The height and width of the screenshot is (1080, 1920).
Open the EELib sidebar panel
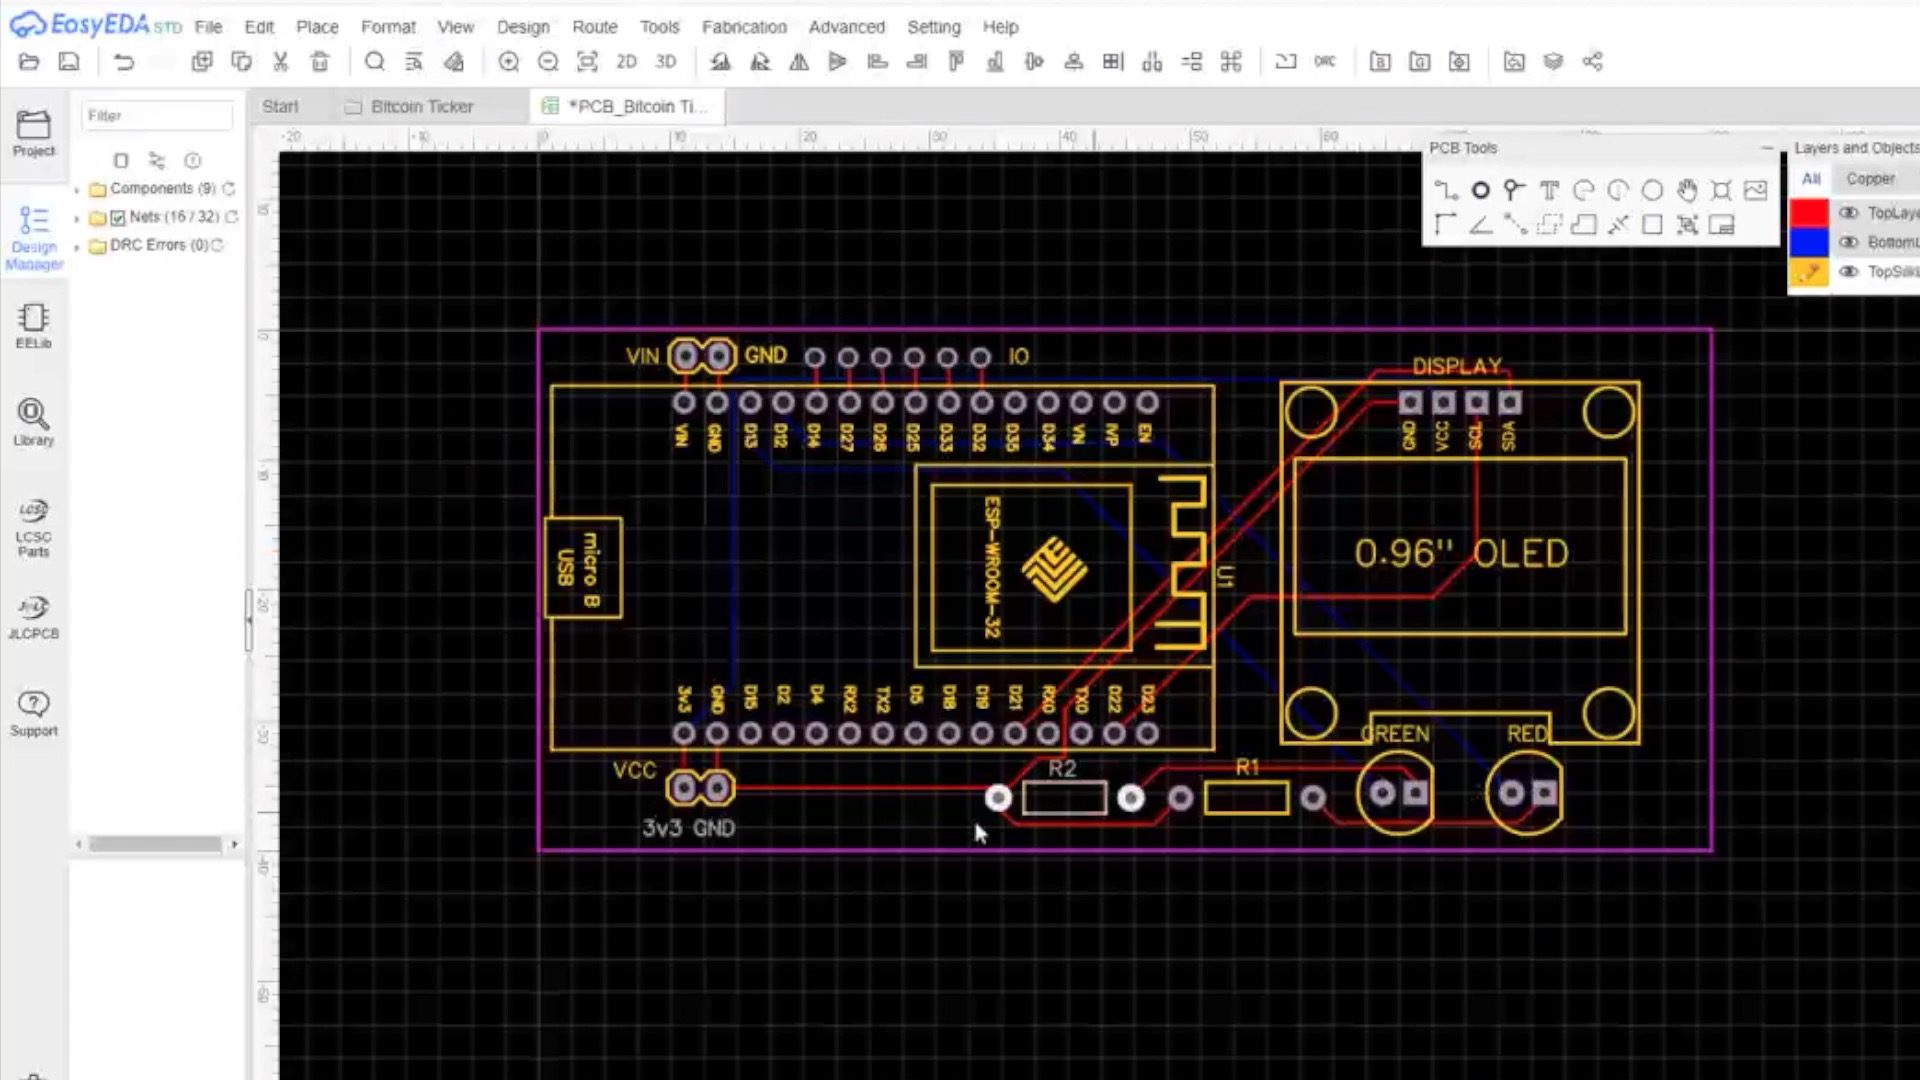(x=33, y=325)
